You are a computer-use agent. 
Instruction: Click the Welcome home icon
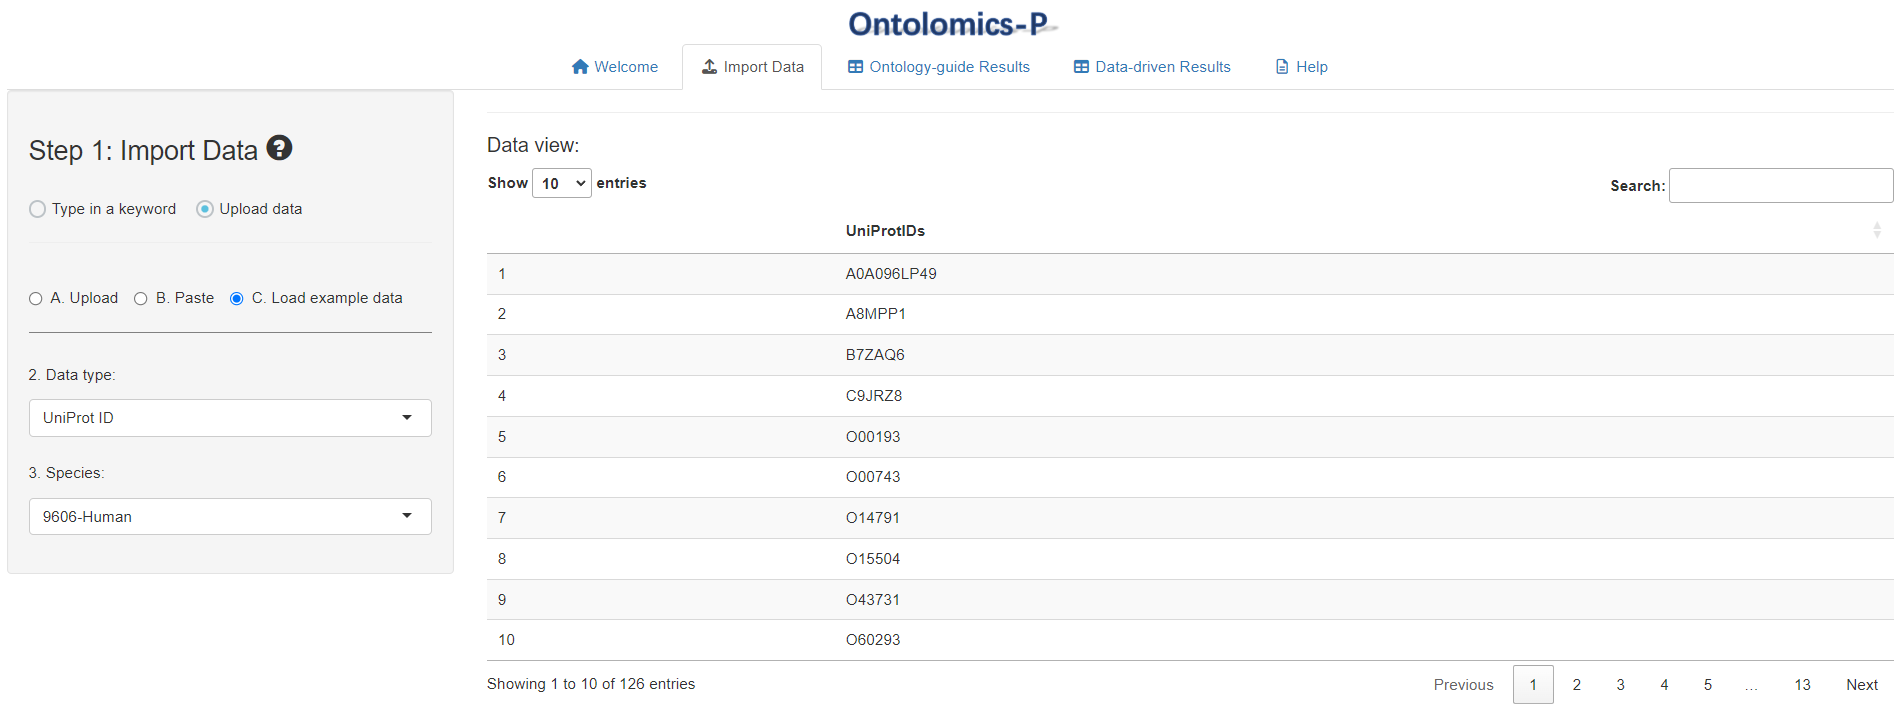[580, 67]
